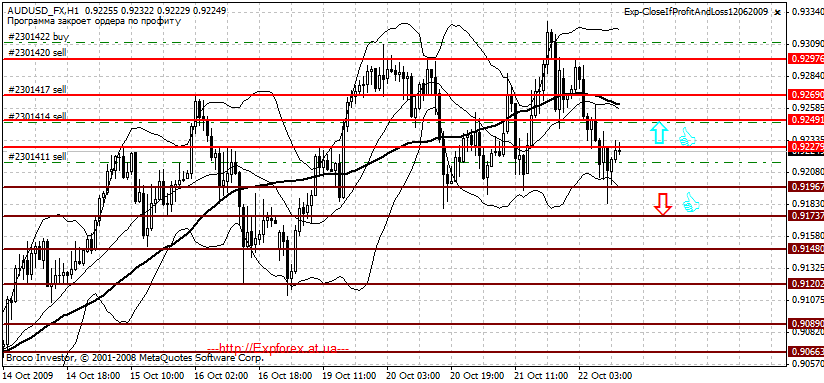Click the Exp-CloseIfProfitAndLoss12062009 expert label

(696, 12)
